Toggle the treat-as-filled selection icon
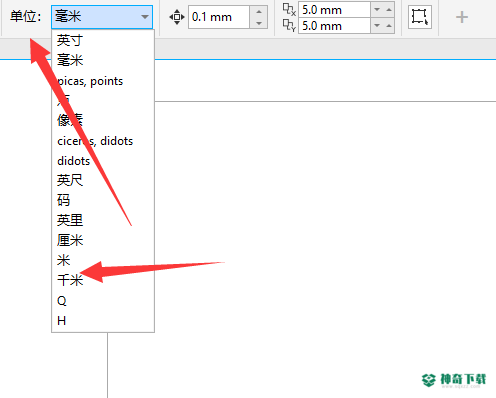 tap(420, 17)
